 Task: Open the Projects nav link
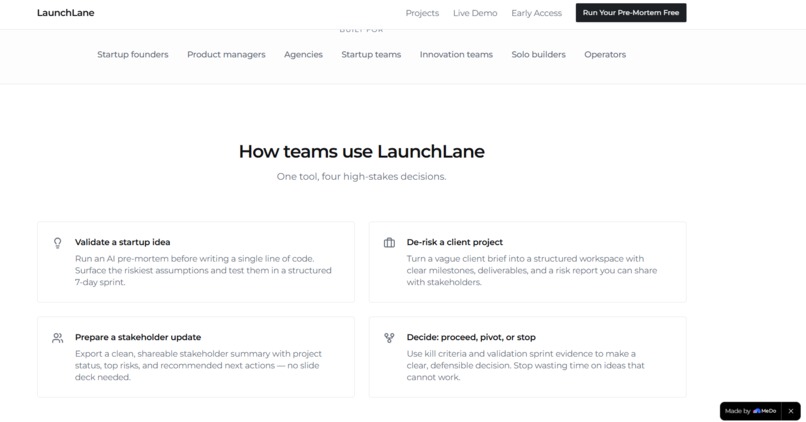tap(422, 13)
